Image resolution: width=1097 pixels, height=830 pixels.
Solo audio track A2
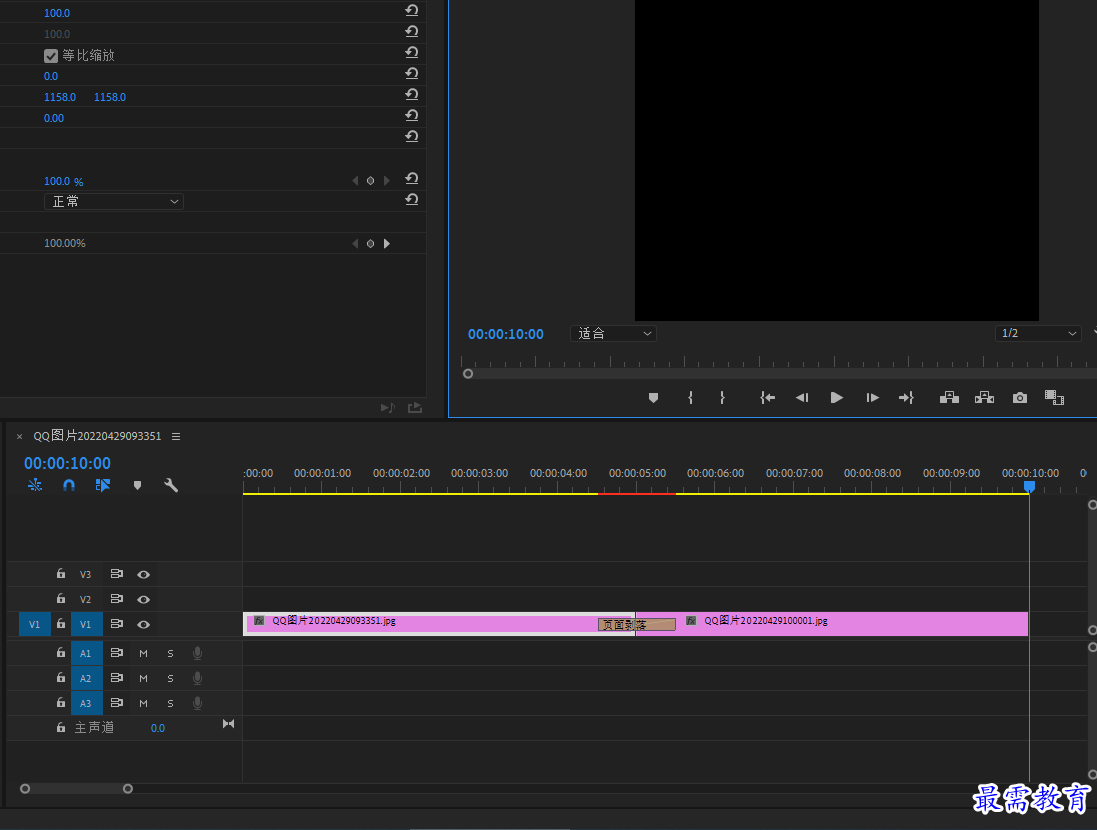(x=170, y=678)
